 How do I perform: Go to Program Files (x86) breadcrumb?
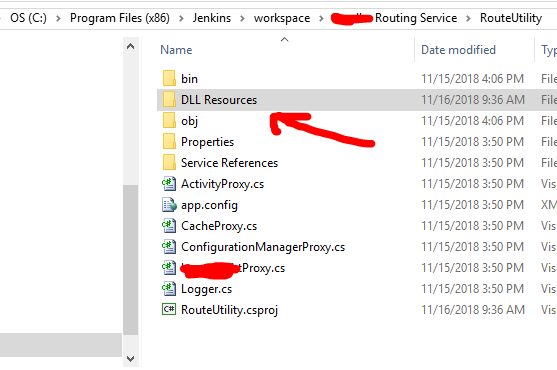(x=120, y=18)
